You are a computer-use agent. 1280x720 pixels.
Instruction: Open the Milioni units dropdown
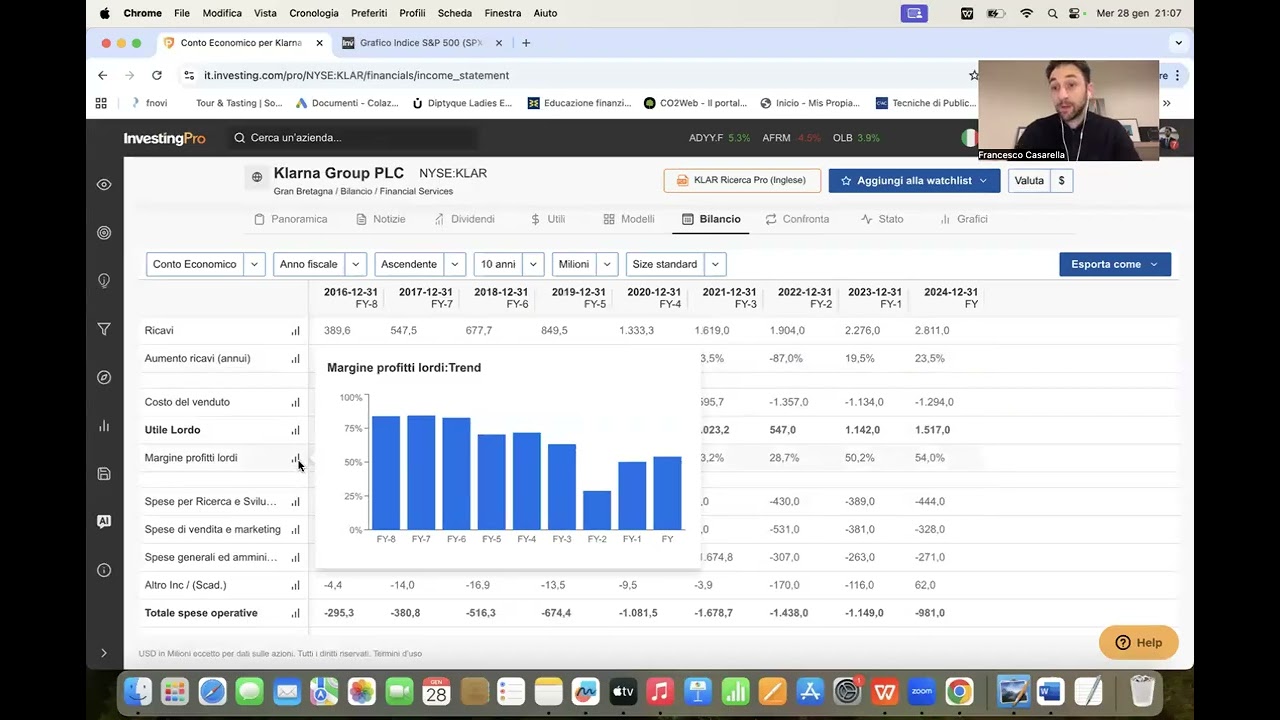pos(585,264)
